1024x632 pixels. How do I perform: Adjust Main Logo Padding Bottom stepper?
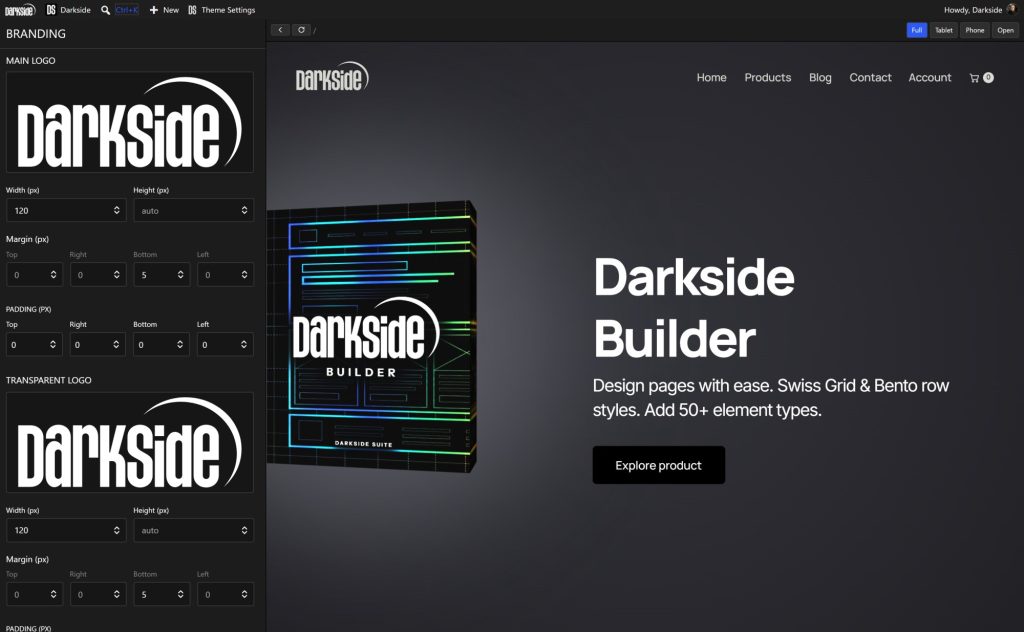(x=180, y=344)
